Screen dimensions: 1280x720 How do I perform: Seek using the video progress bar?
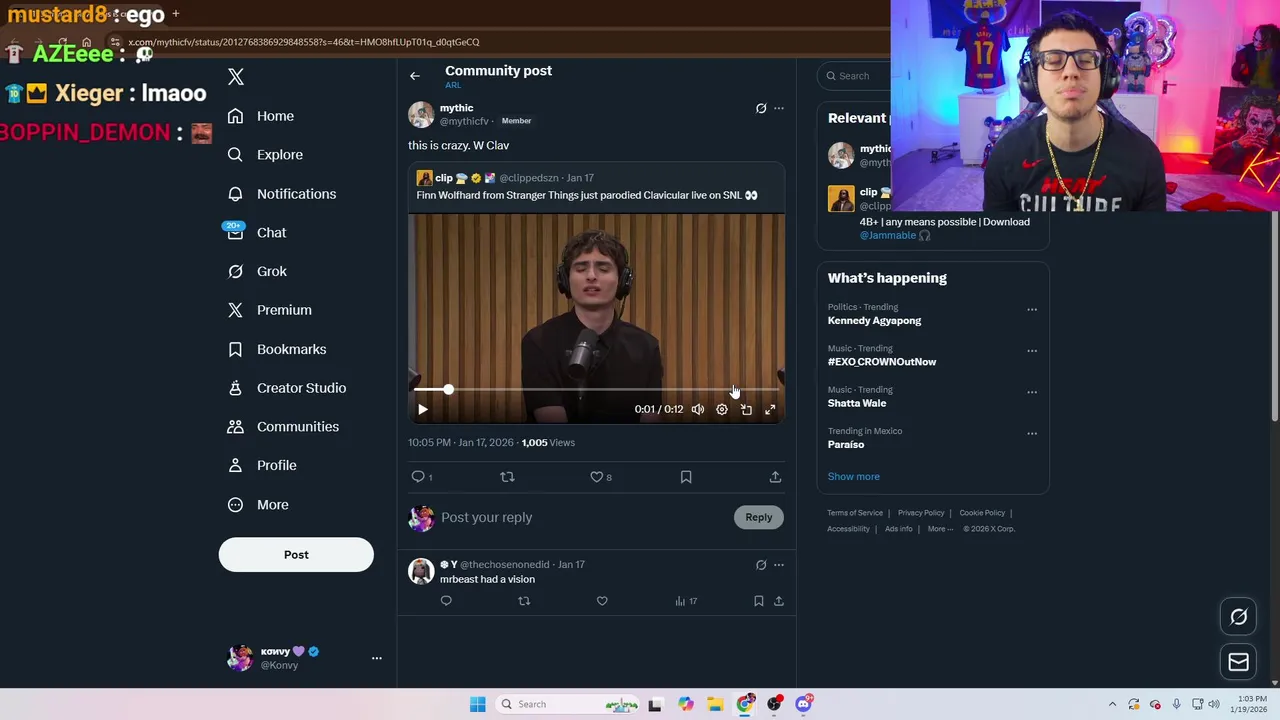[x=596, y=389]
